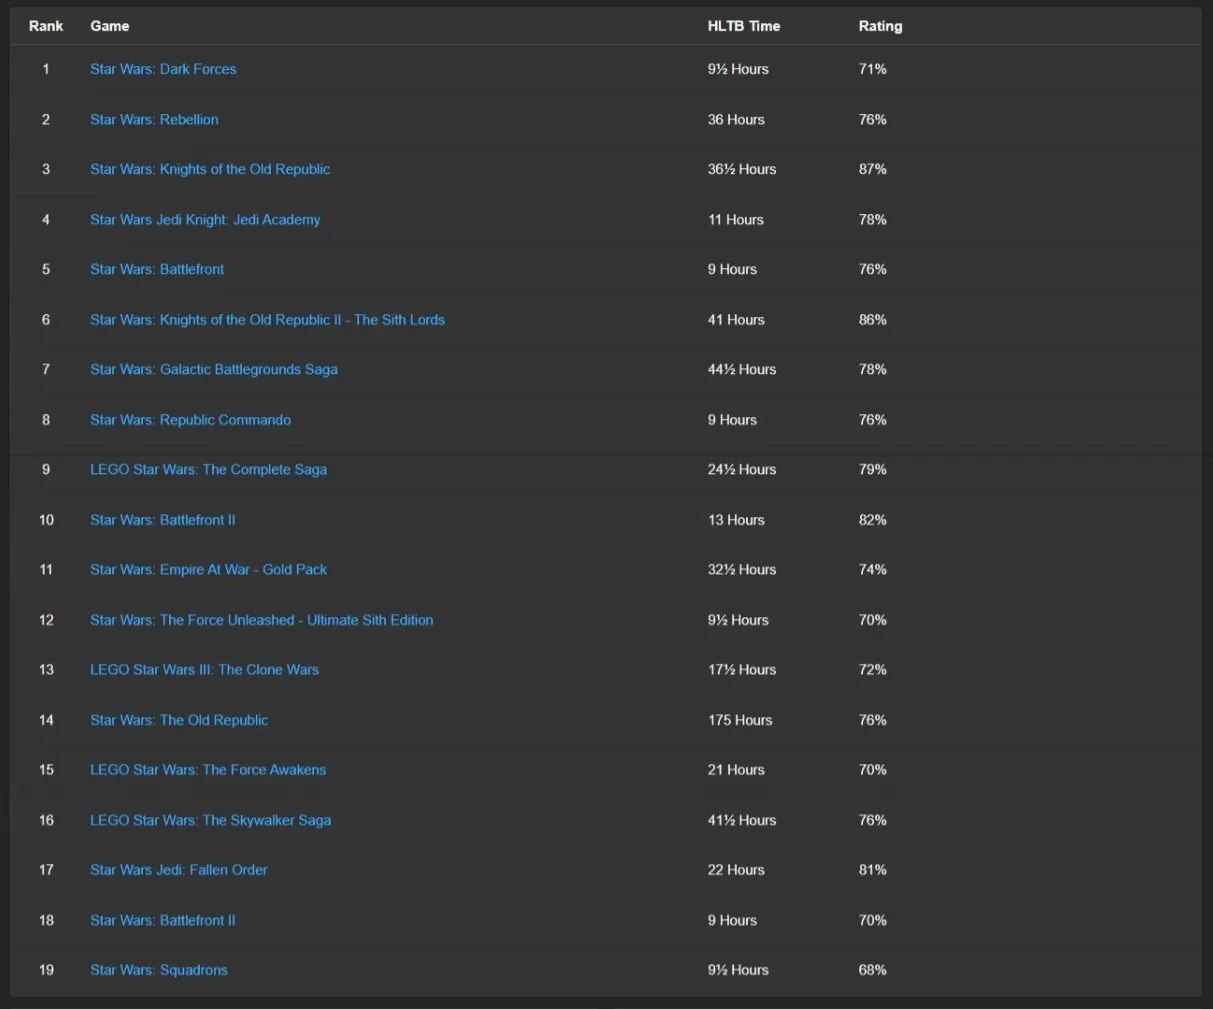Image resolution: width=1213 pixels, height=1009 pixels.
Task: Open The Force Unleashed - Ultimate Sith Edition link
Action: [x=261, y=619]
